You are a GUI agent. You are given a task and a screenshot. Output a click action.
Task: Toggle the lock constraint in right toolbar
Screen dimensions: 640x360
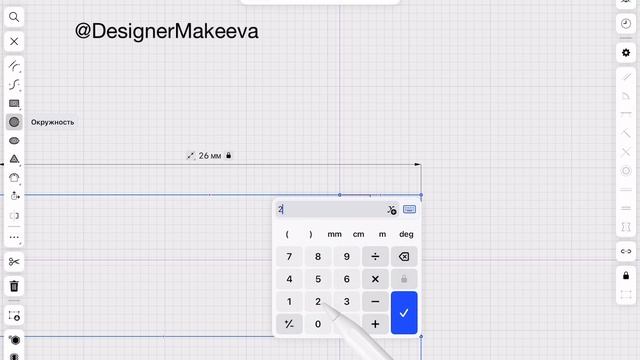point(626,276)
